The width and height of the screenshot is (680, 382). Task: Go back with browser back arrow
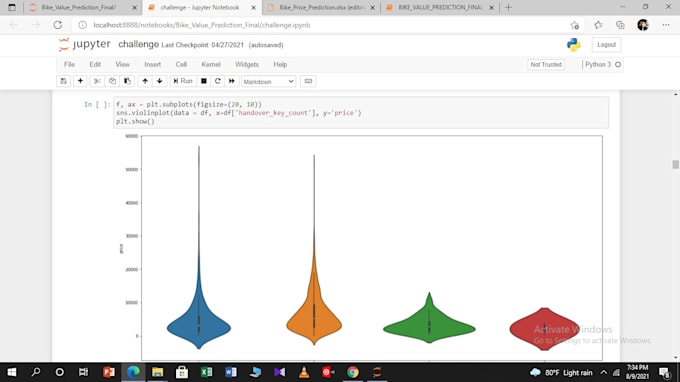[14, 25]
